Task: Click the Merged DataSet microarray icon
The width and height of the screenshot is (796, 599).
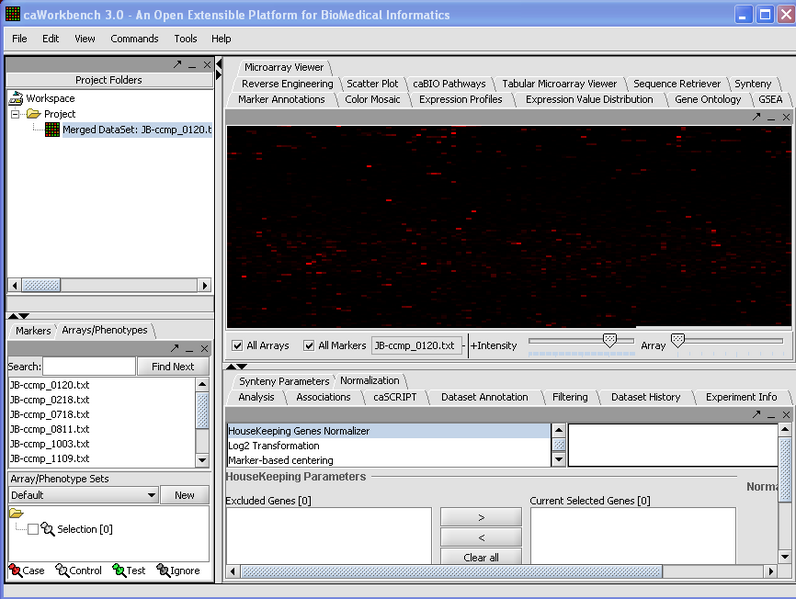Action: click(52, 130)
